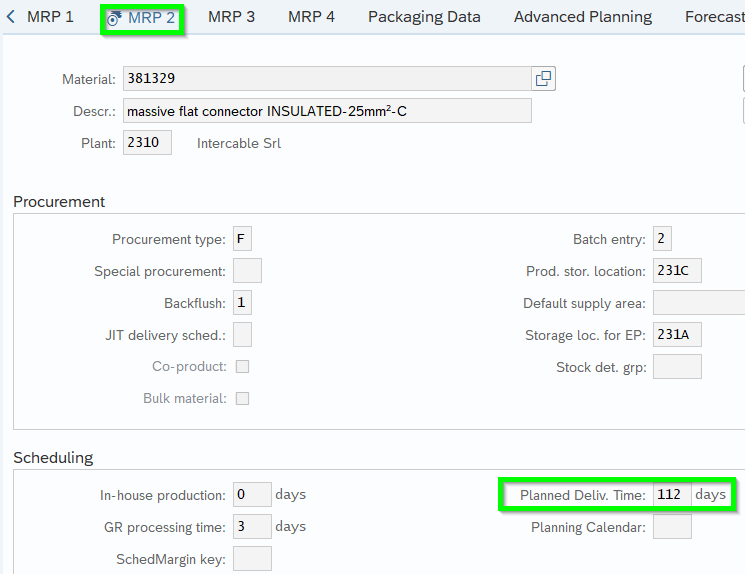745x574 pixels.
Task: Click the GR processing time field
Action: 253,527
